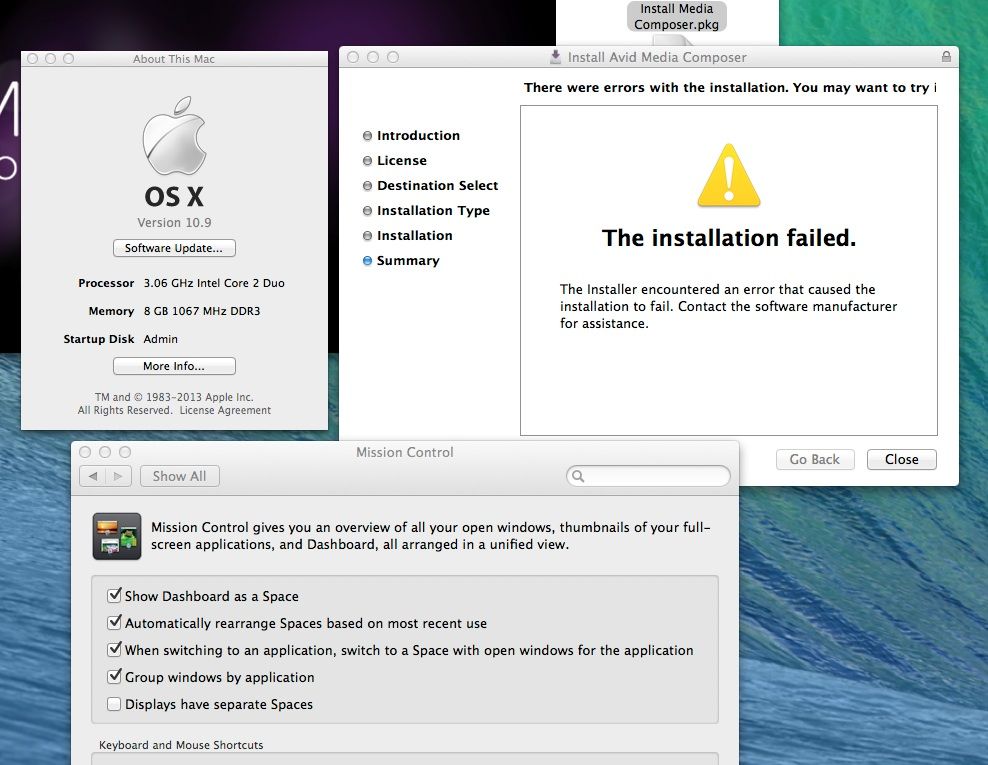This screenshot has height=765, width=988.
Task: Click the Version 10.9 text
Action: pyautogui.click(x=175, y=222)
